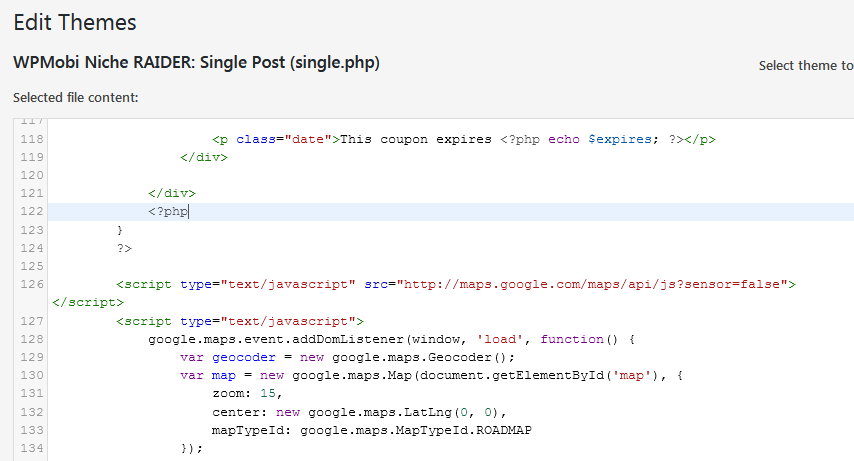Image resolution: width=854 pixels, height=461 pixels.
Task: Click line number 134 in the gutter
Action: 32,448
